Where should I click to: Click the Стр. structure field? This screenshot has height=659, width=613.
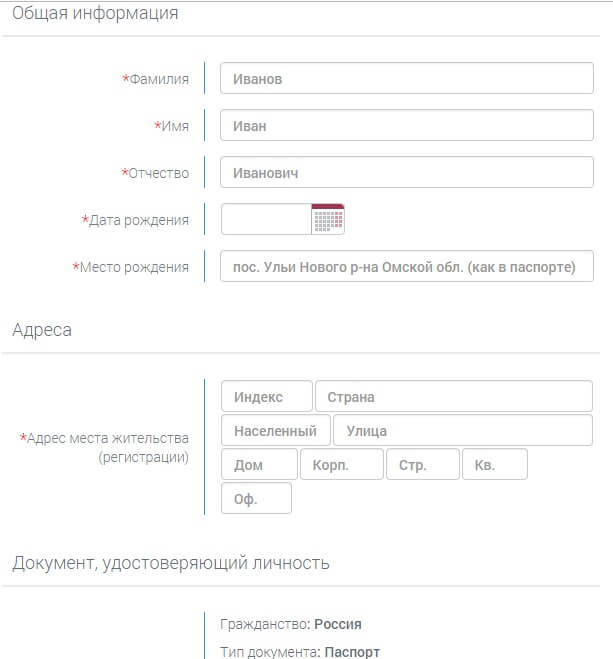[423, 464]
